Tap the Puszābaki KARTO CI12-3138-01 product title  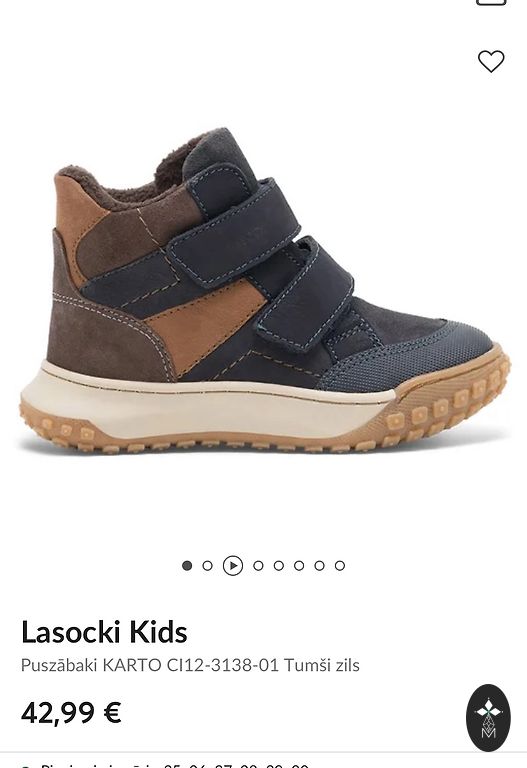[190, 665]
